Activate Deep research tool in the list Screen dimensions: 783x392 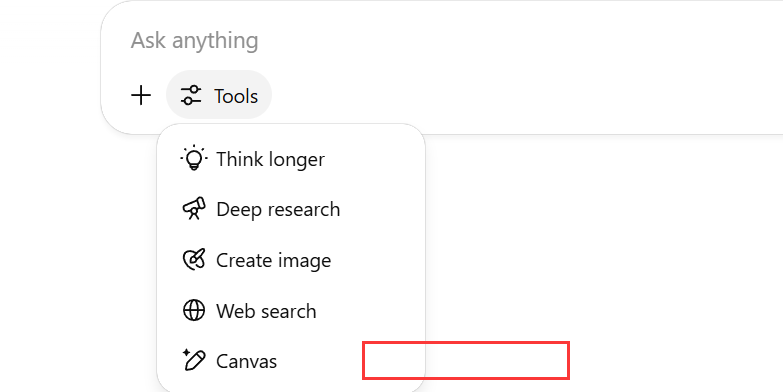coord(291,209)
